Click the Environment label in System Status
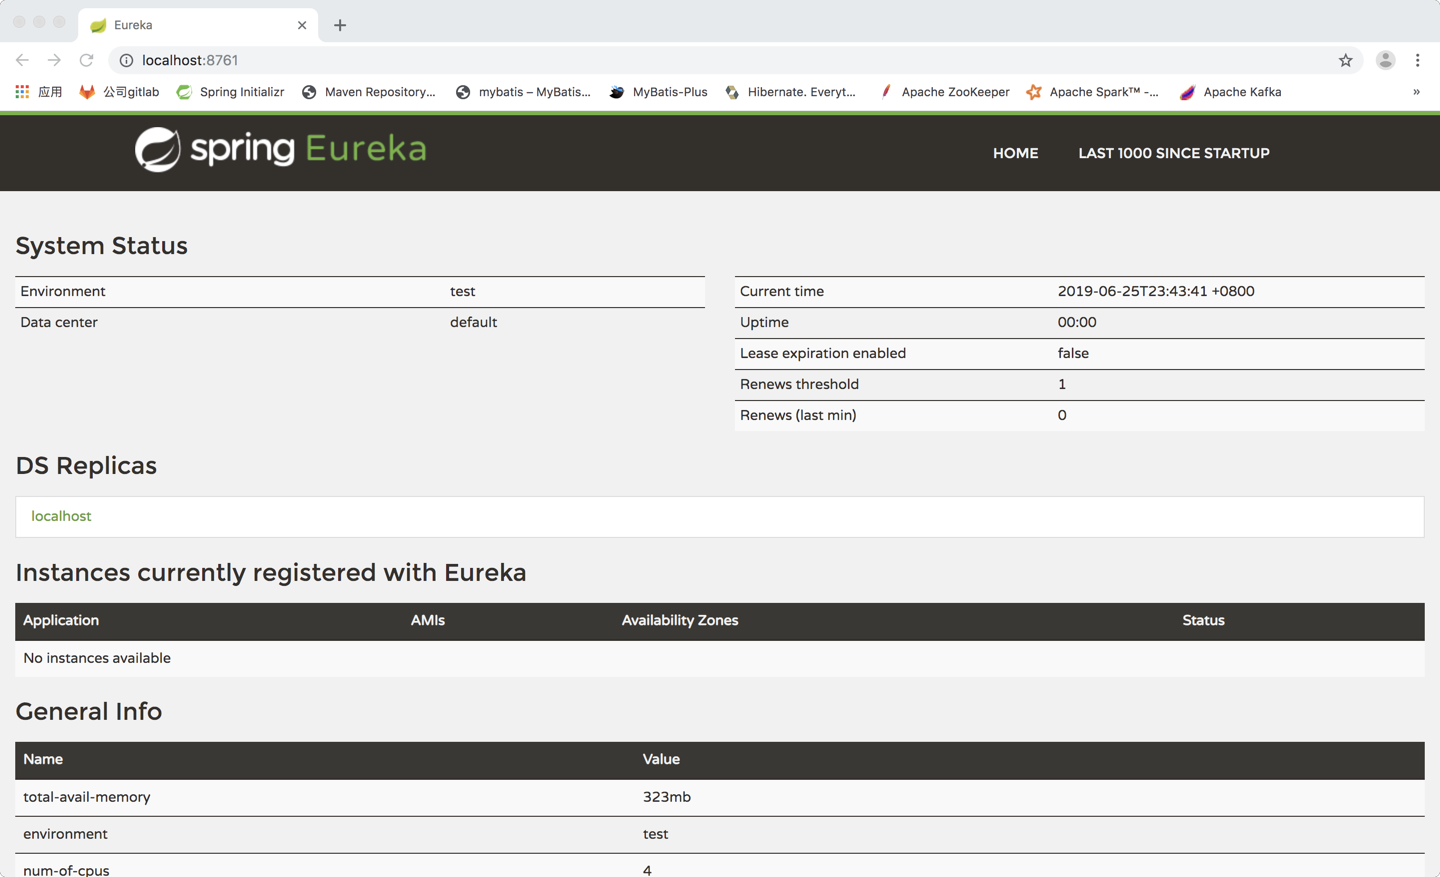Screen dimensions: 1440x877 tap(62, 291)
